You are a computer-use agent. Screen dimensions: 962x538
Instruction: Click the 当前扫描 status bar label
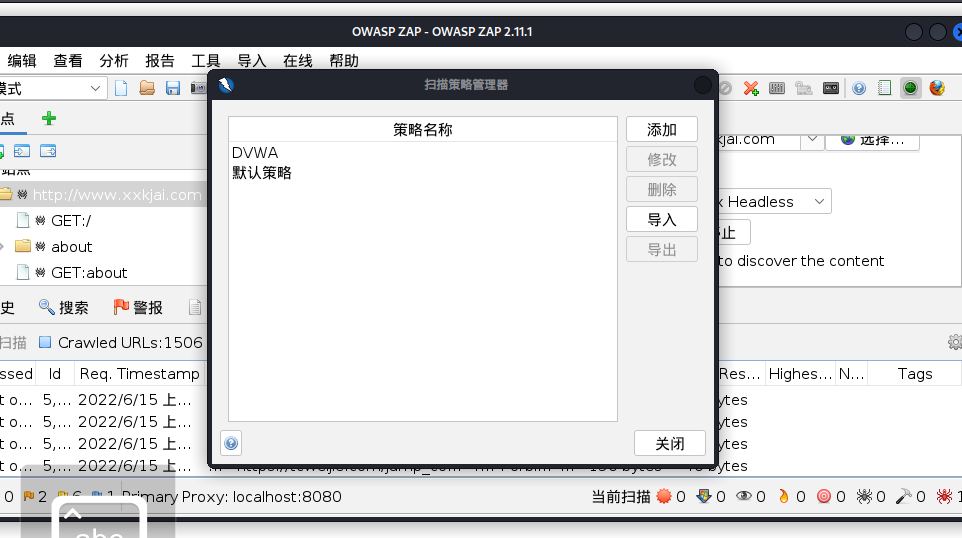(x=621, y=496)
